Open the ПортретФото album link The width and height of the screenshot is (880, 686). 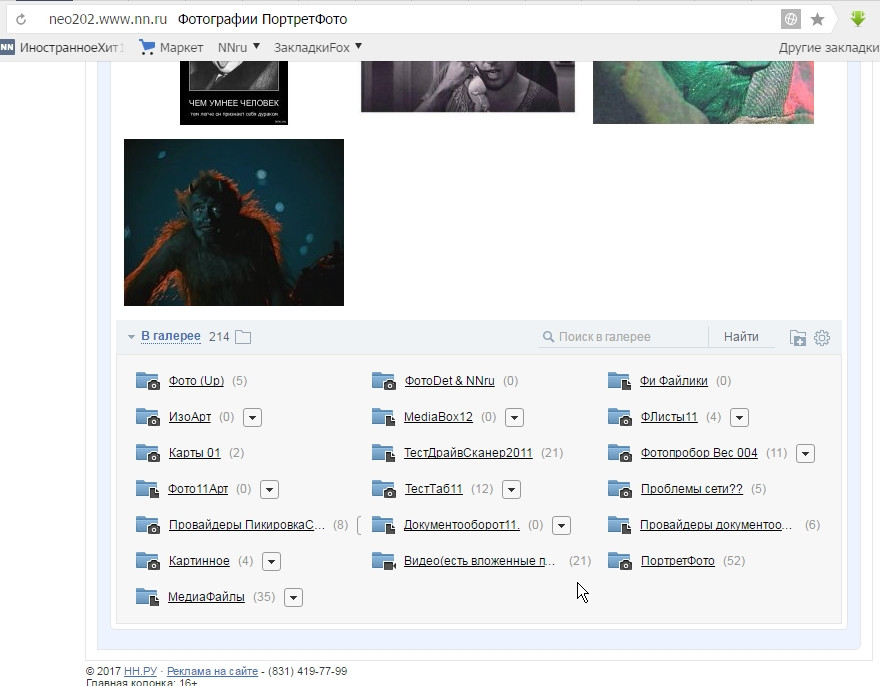pyautogui.click(x=677, y=561)
